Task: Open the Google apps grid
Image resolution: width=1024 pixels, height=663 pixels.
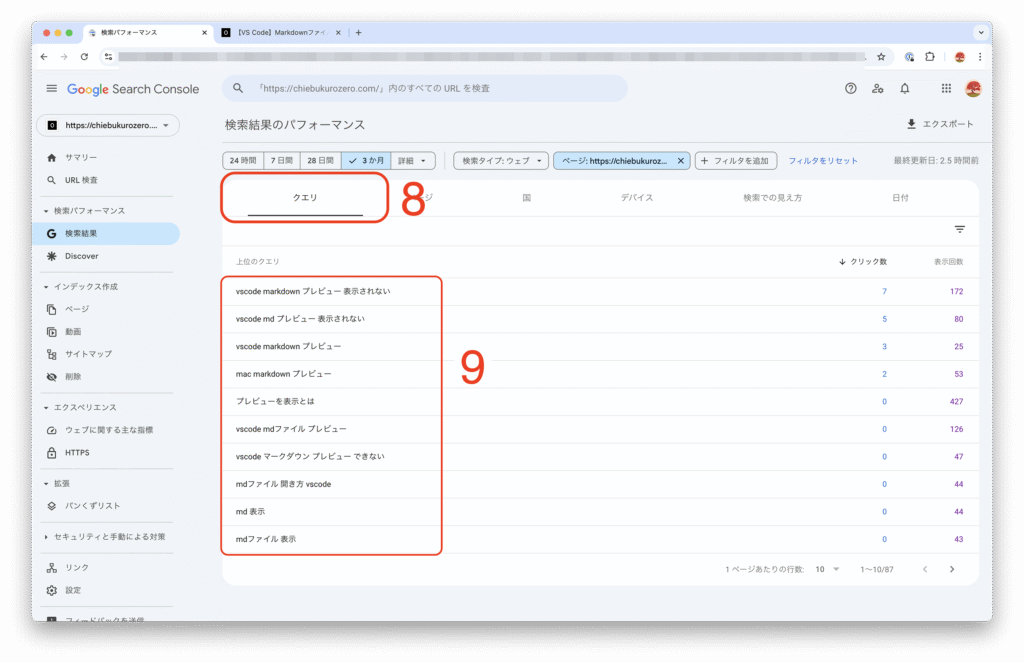Action: click(x=946, y=88)
